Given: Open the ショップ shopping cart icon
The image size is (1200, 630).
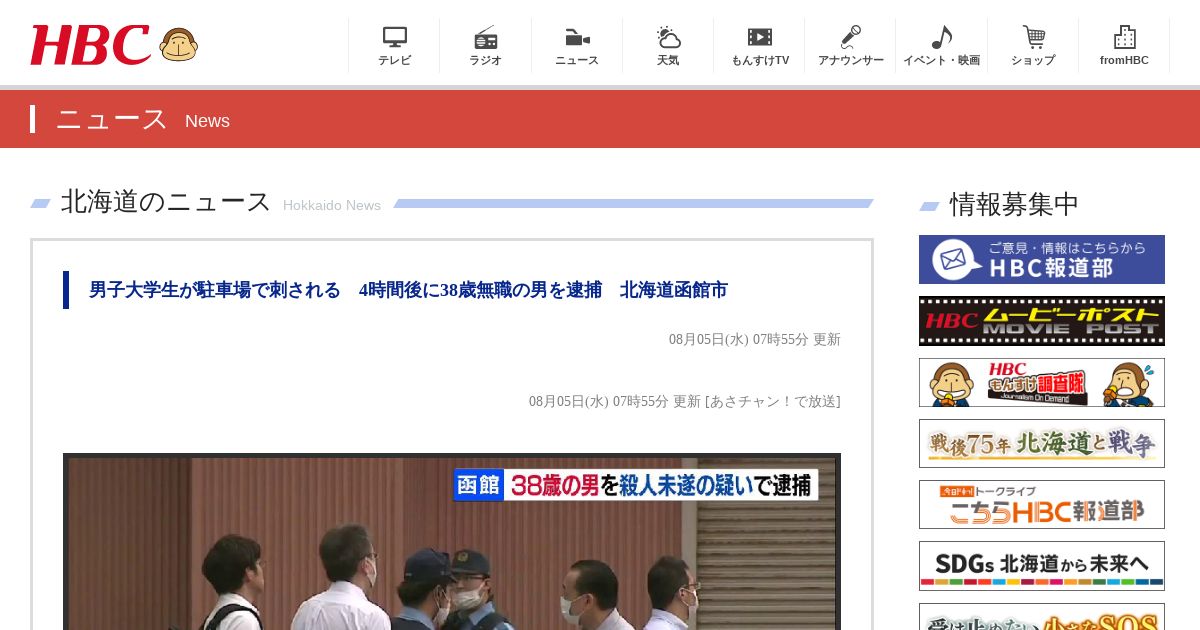Looking at the screenshot, I should click(x=1033, y=37).
